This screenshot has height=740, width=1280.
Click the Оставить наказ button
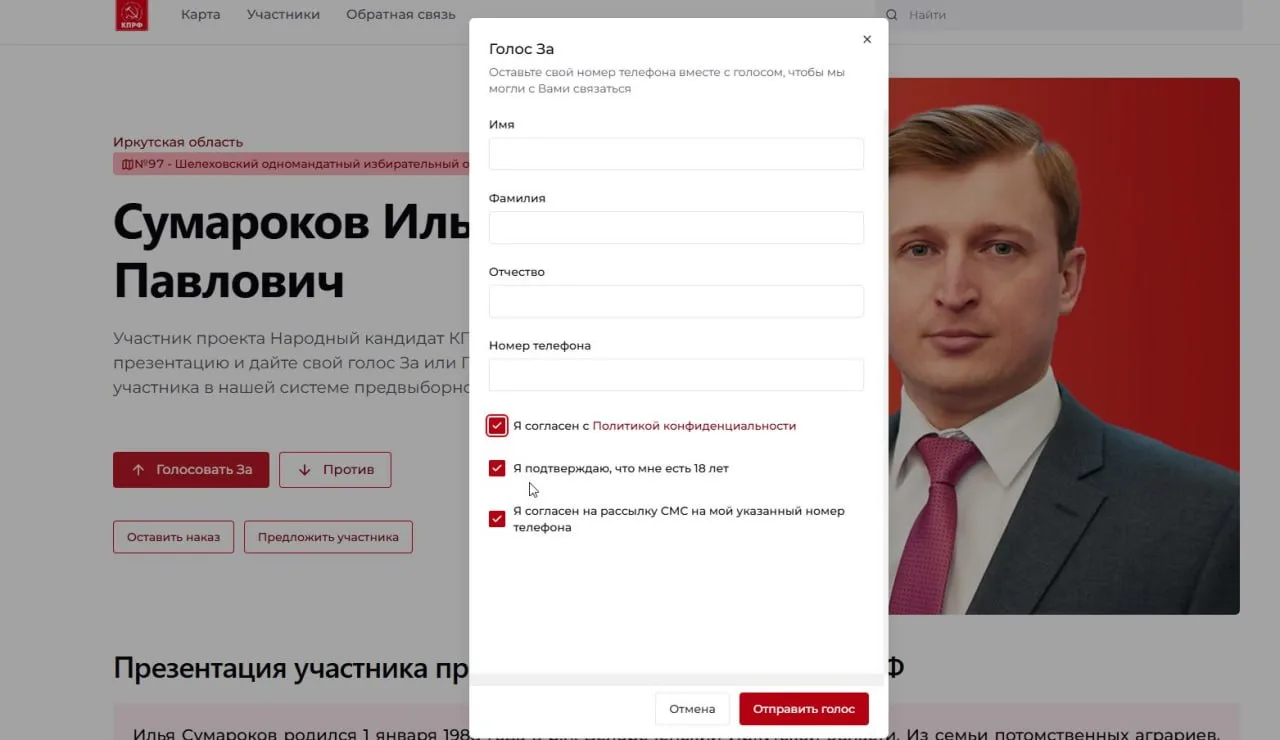(173, 537)
